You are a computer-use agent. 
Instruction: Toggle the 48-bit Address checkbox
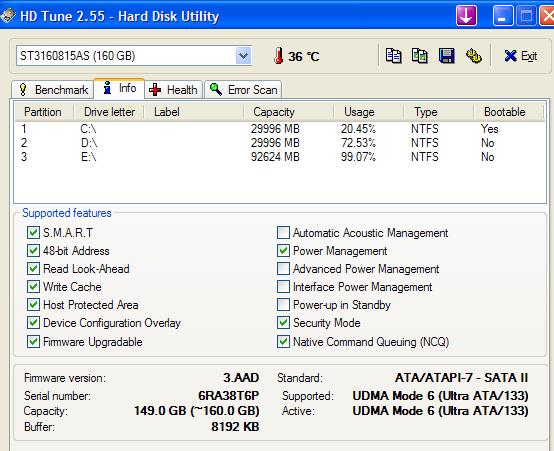tap(33, 251)
